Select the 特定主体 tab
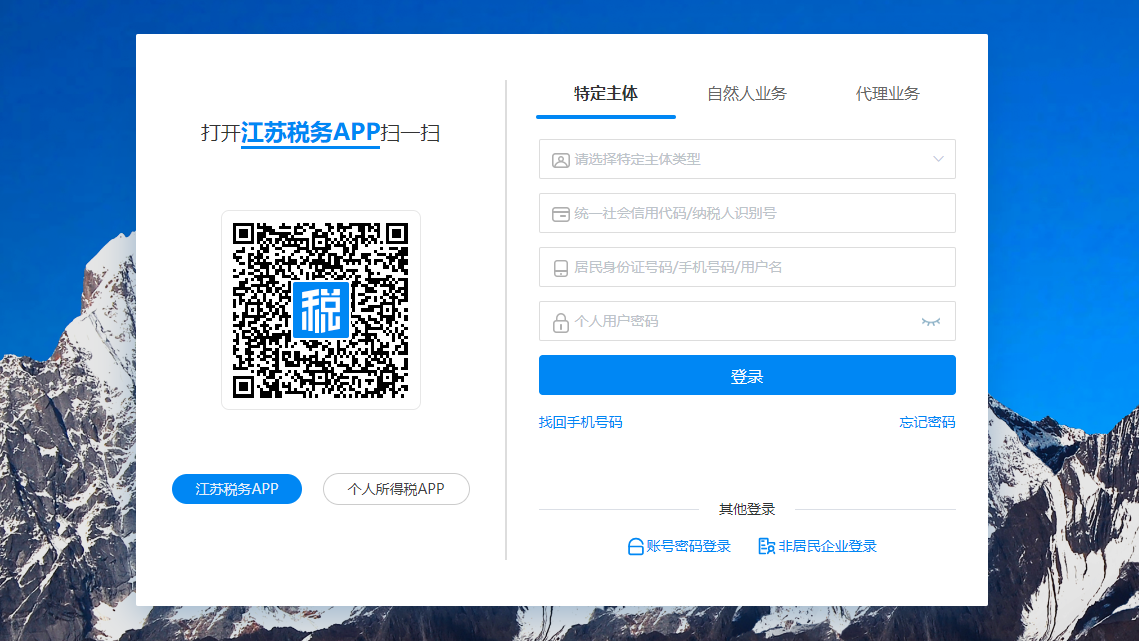 605,94
